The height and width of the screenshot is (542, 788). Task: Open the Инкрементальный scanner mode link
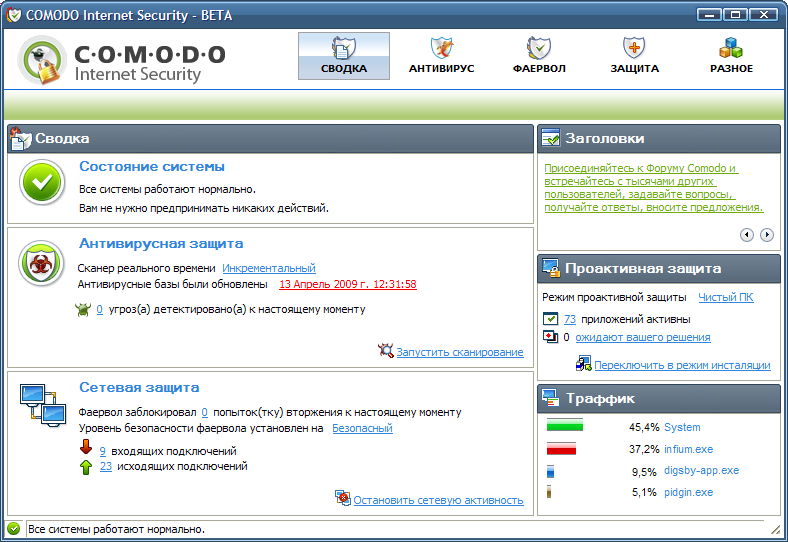tap(269, 268)
